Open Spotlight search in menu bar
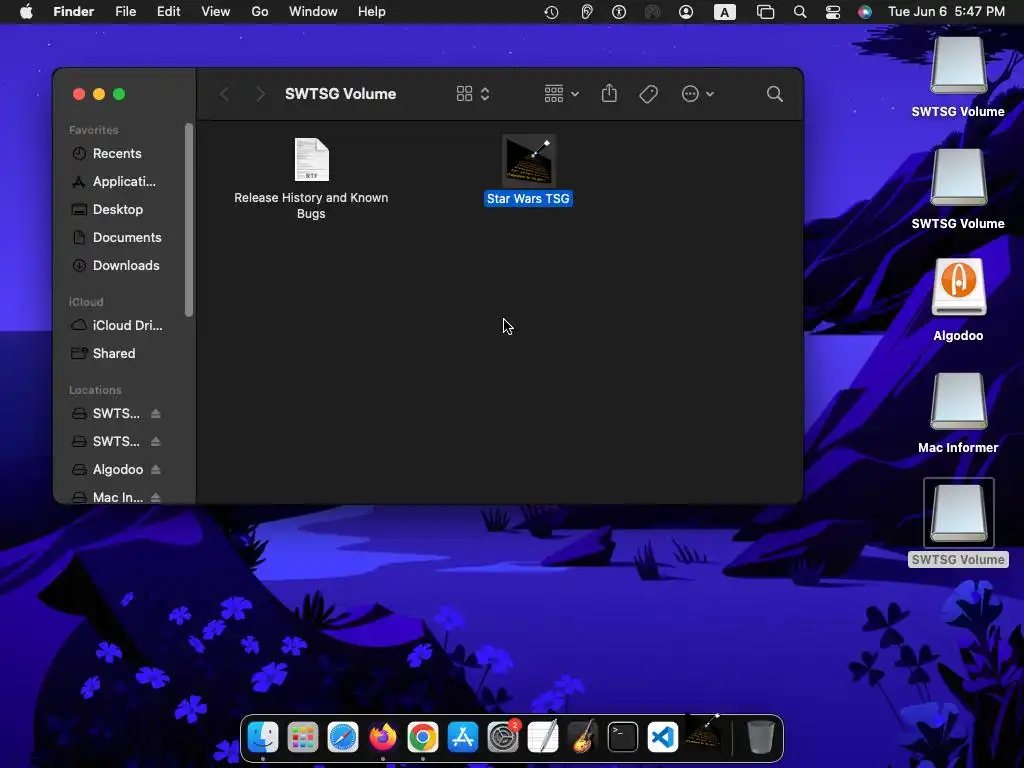The width and height of the screenshot is (1024, 768). click(799, 12)
